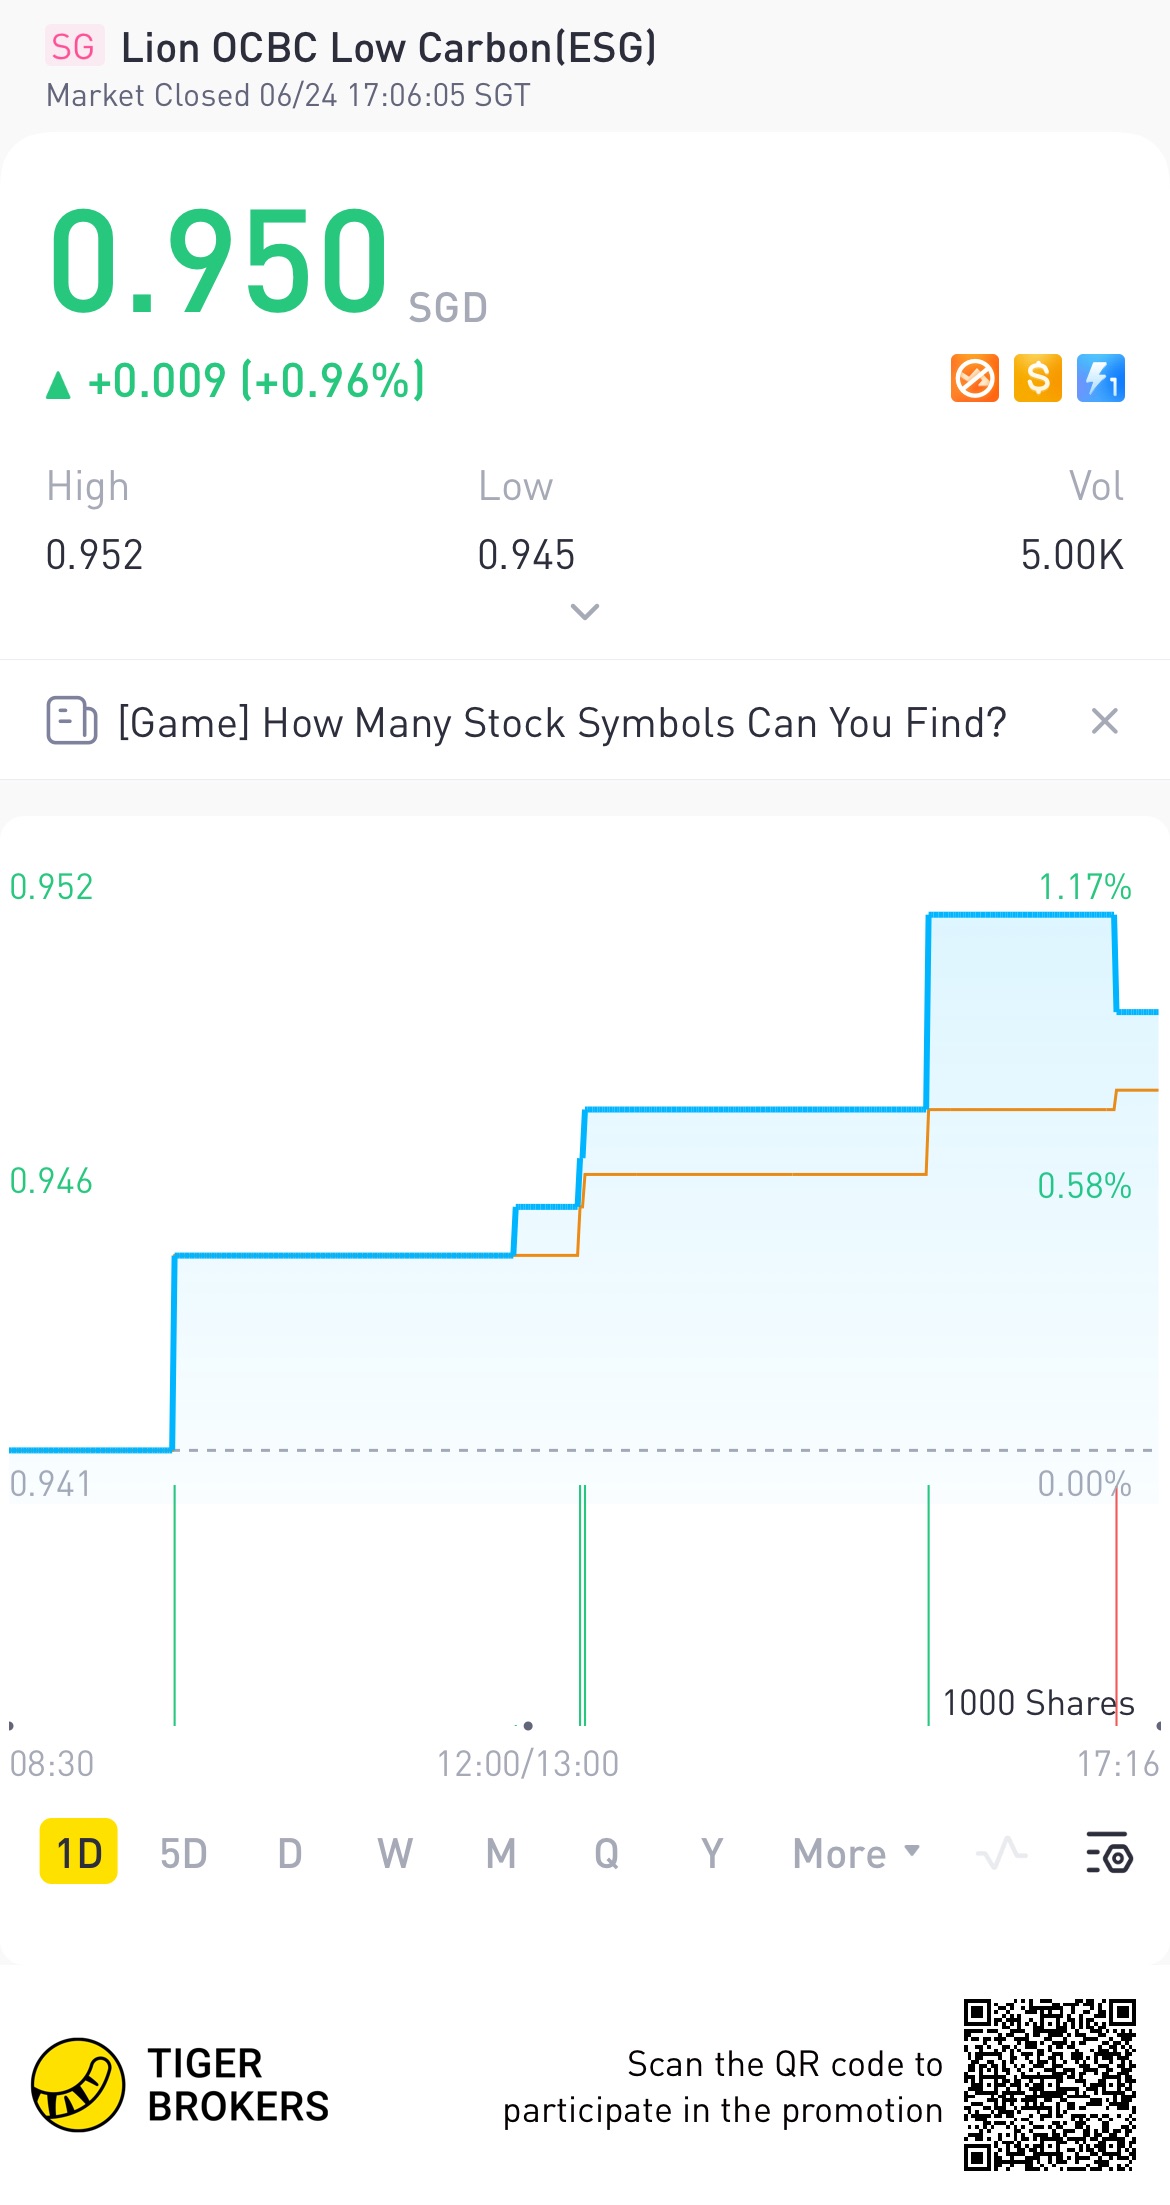This screenshot has width=1170, height=2205.
Task: Tap the 0.950 SGD price
Action: pyautogui.click(x=220, y=262)
